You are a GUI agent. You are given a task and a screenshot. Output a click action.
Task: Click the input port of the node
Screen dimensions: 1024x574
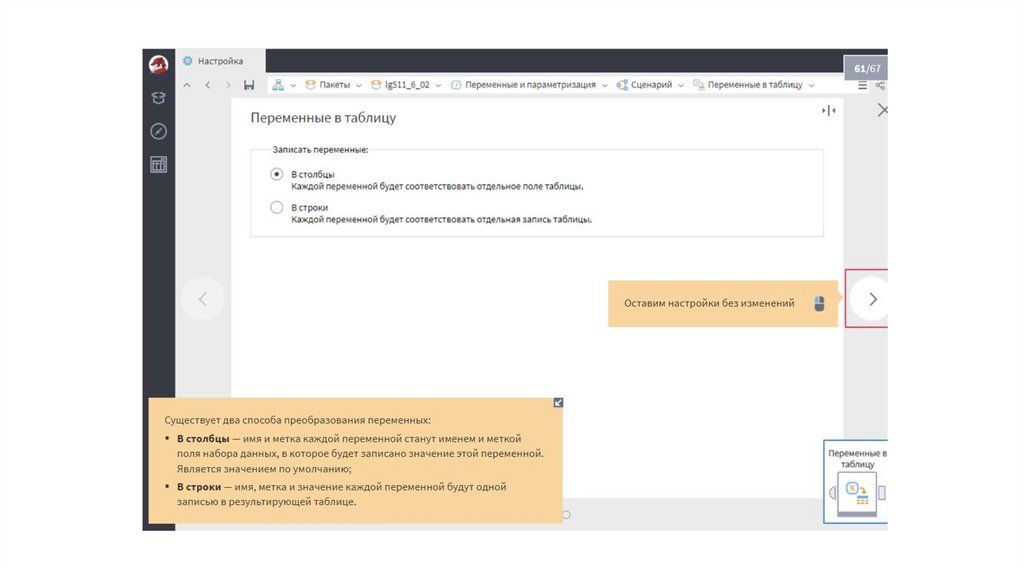(833, 493)
